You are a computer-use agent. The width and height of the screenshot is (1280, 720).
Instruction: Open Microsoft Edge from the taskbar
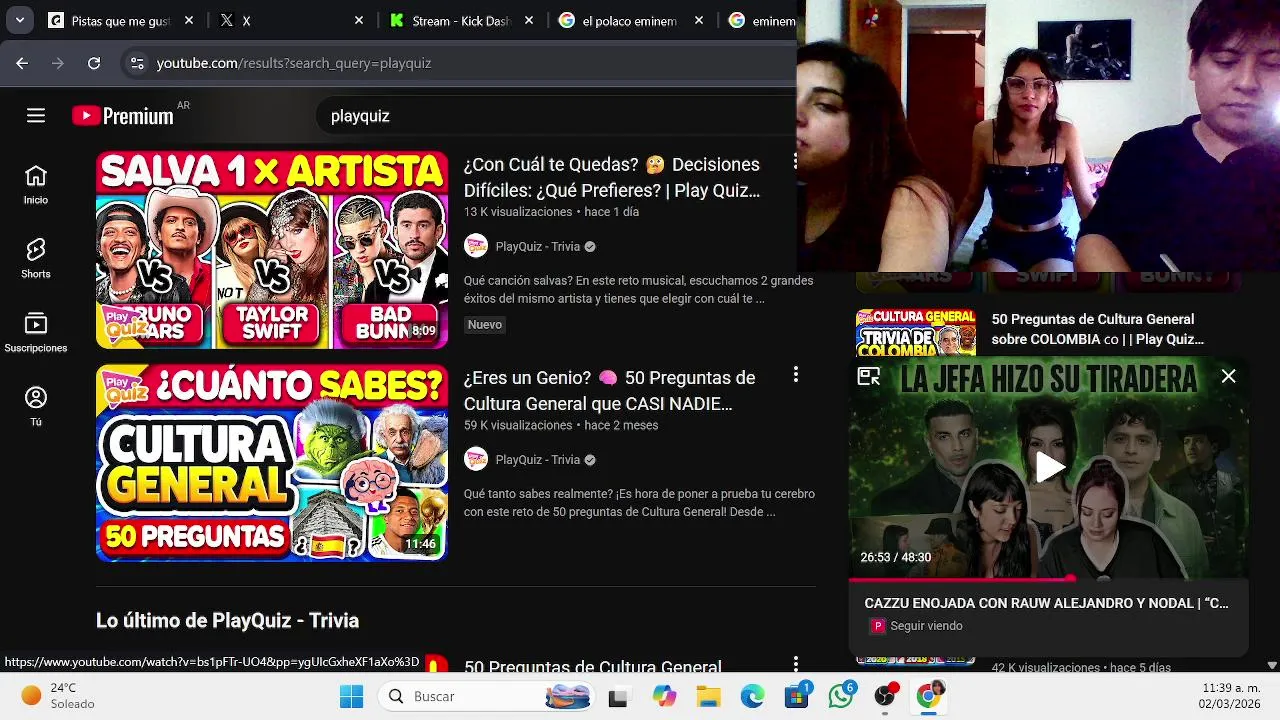pos(752,696)
